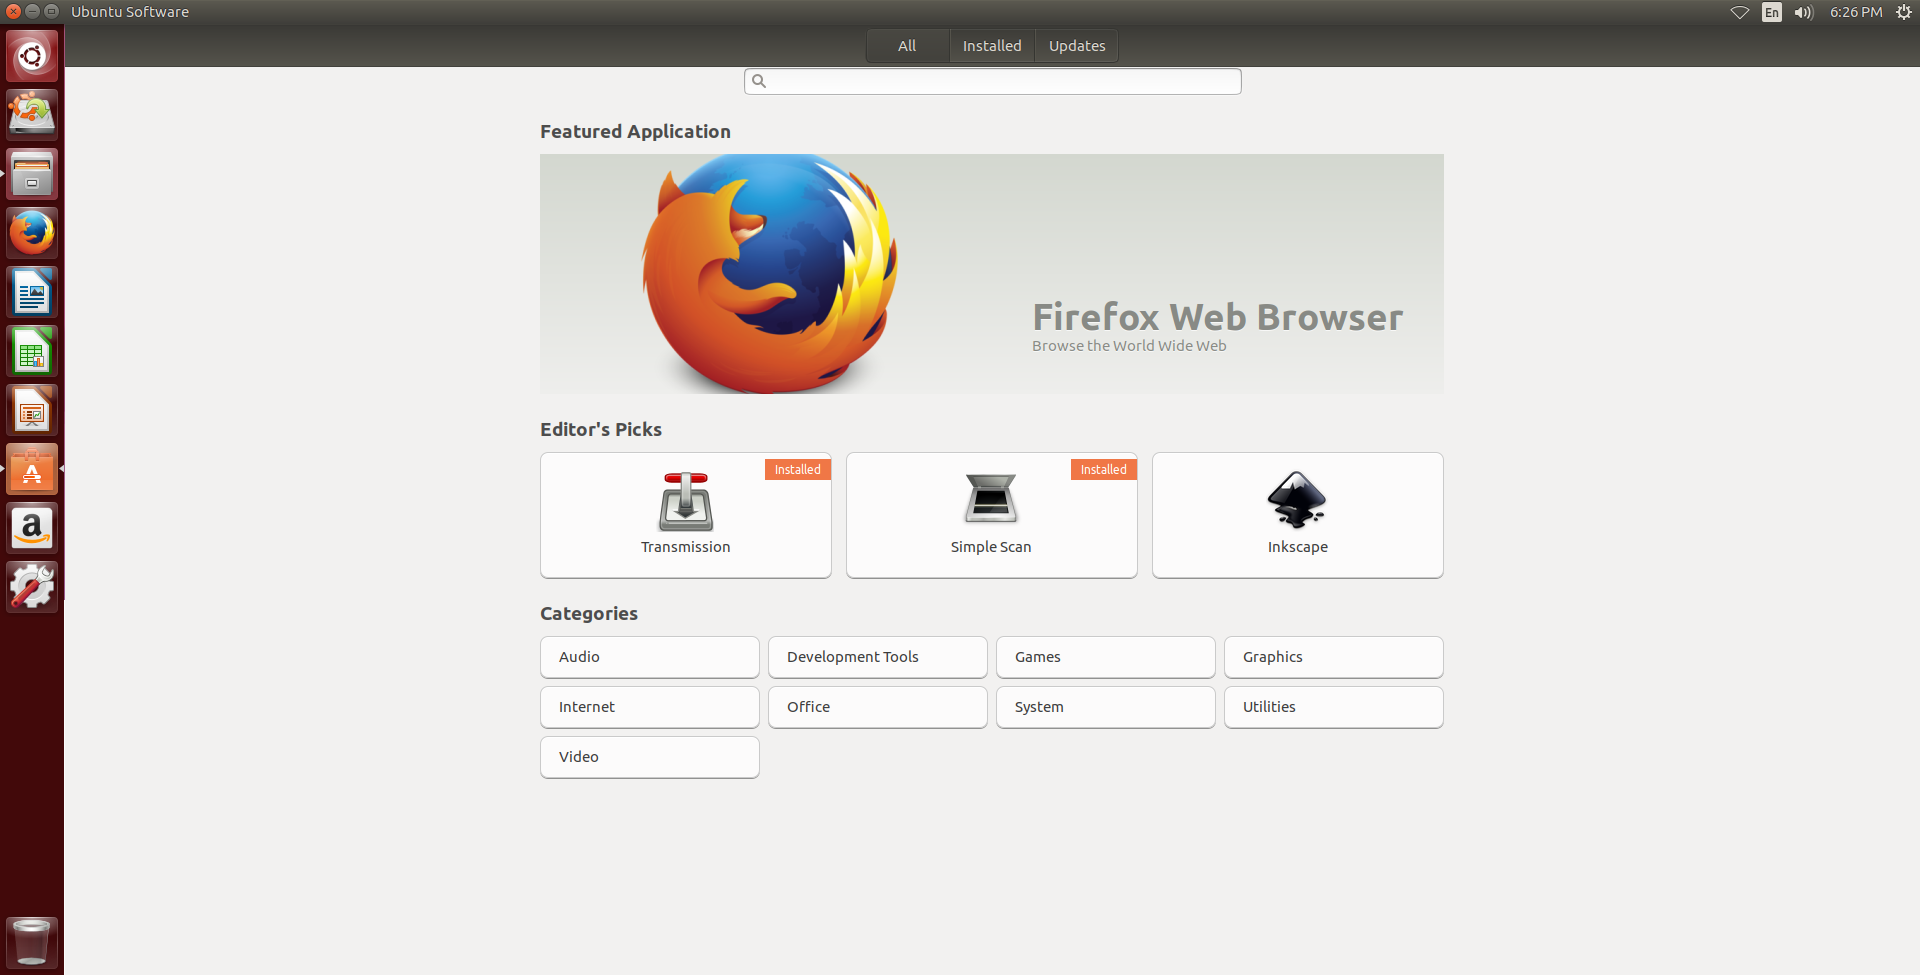Open the network indicator in top bar
Image resolution: width=1920 pixels, height=975 pixels.
1740,12
